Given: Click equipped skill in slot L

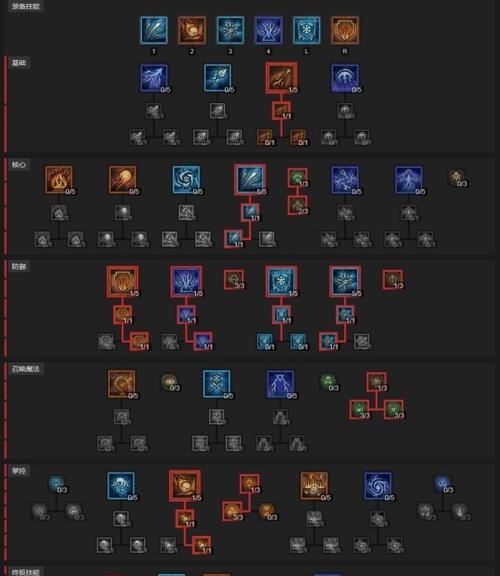Looking at the screenshot, I should [x=306, y=30].
